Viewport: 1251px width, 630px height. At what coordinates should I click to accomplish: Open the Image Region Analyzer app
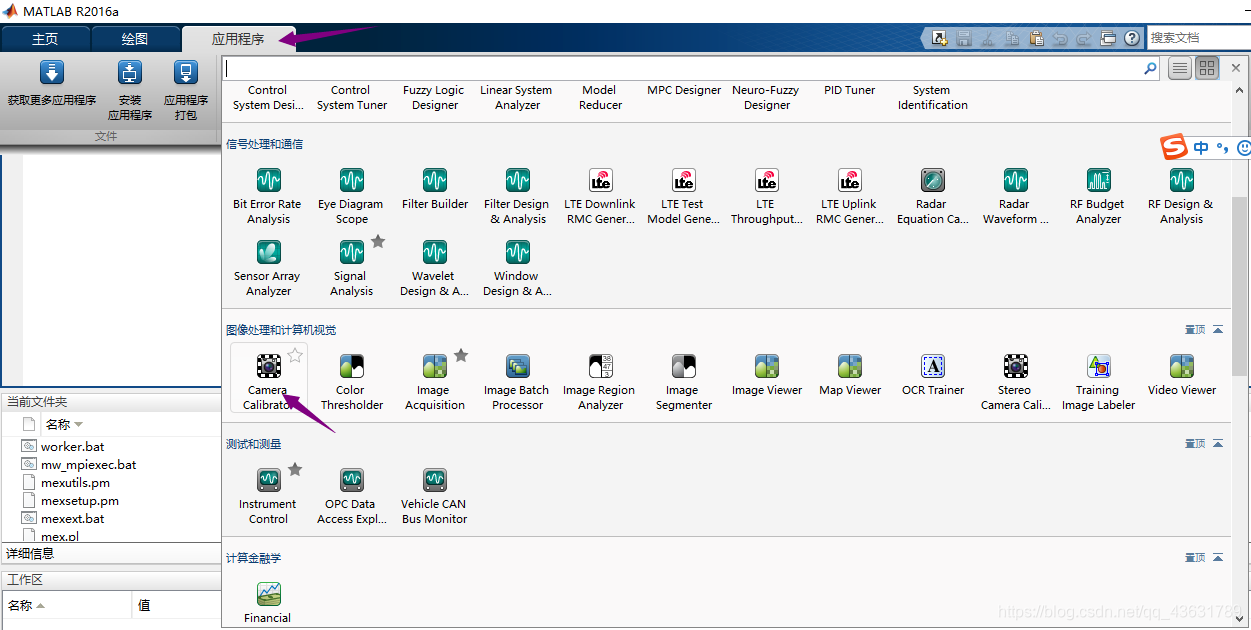coord(600,380)
